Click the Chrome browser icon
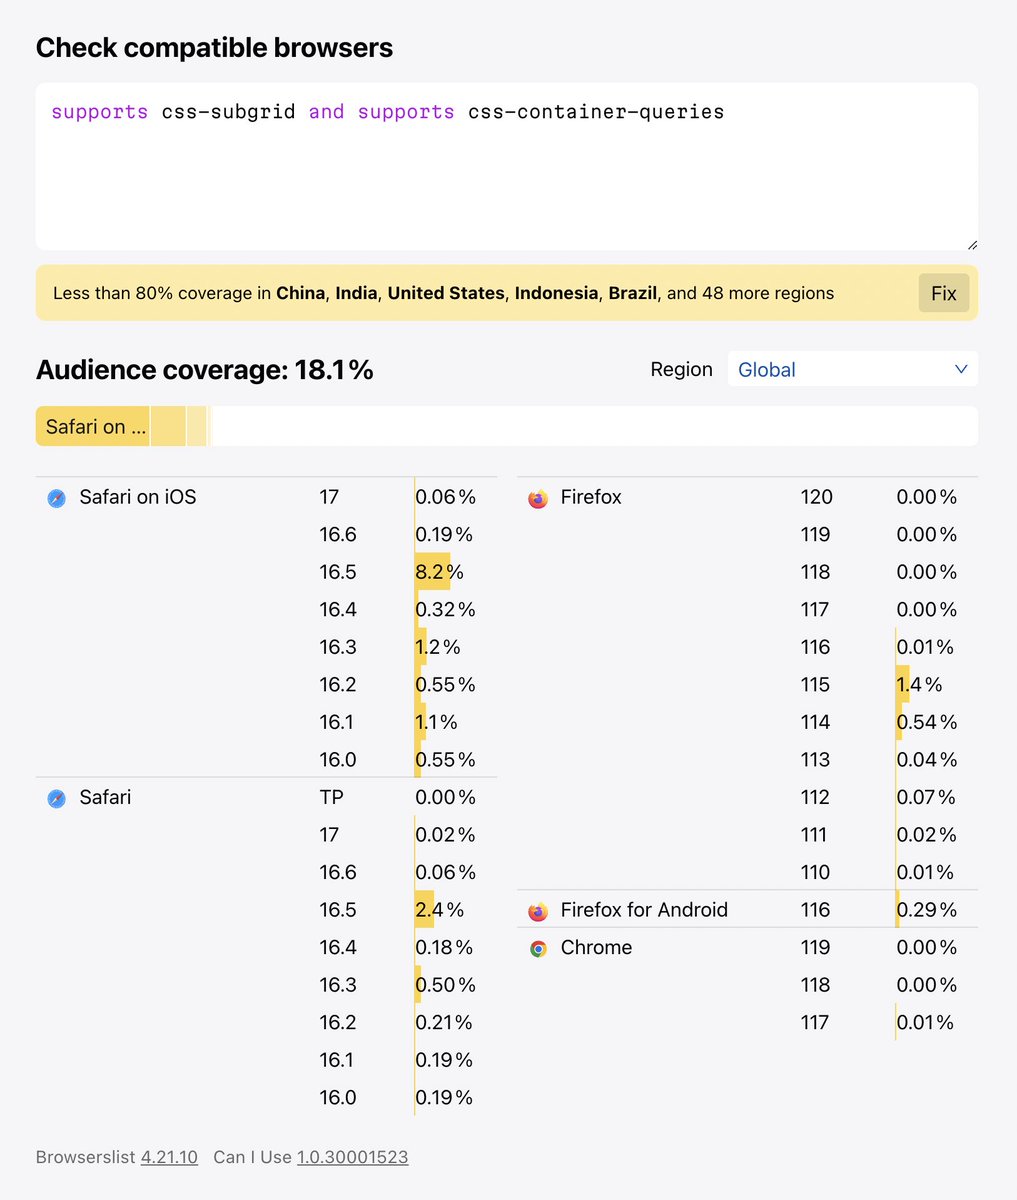 pyautogui.click(x=538, y=948)
